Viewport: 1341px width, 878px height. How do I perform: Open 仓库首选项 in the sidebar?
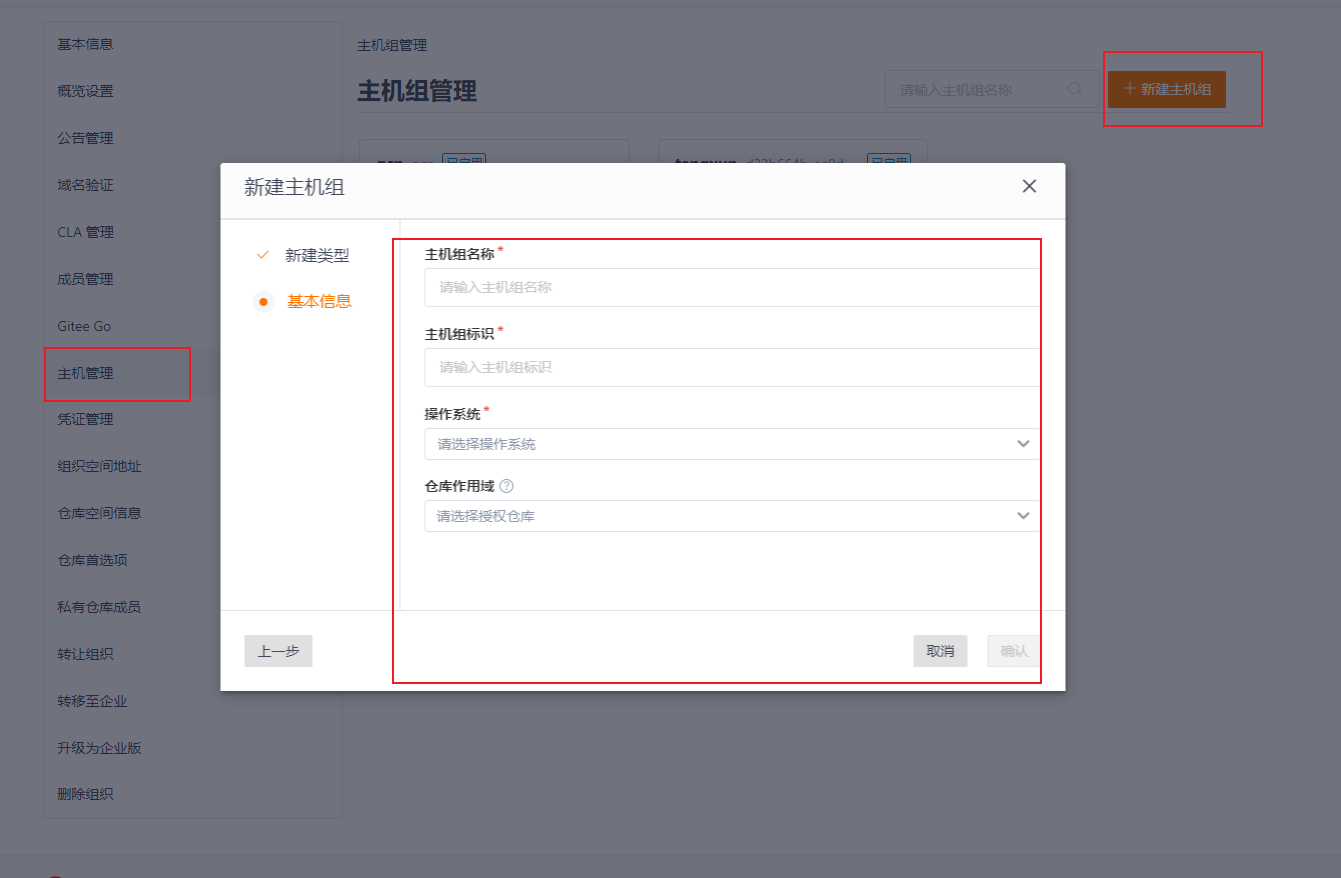92,560
